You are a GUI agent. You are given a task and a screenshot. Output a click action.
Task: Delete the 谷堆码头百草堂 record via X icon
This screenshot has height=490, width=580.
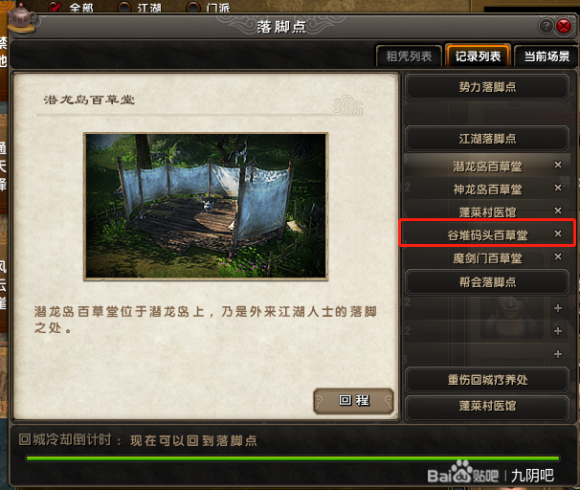point(558,234)
